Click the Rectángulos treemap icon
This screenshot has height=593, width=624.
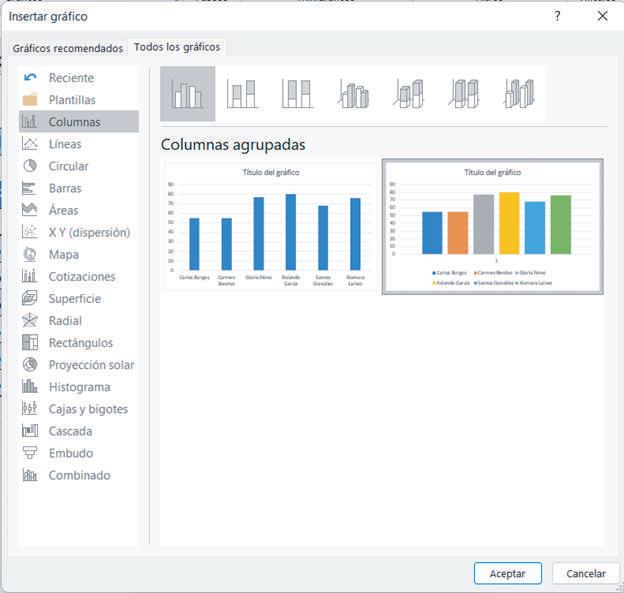coord(30,342)
